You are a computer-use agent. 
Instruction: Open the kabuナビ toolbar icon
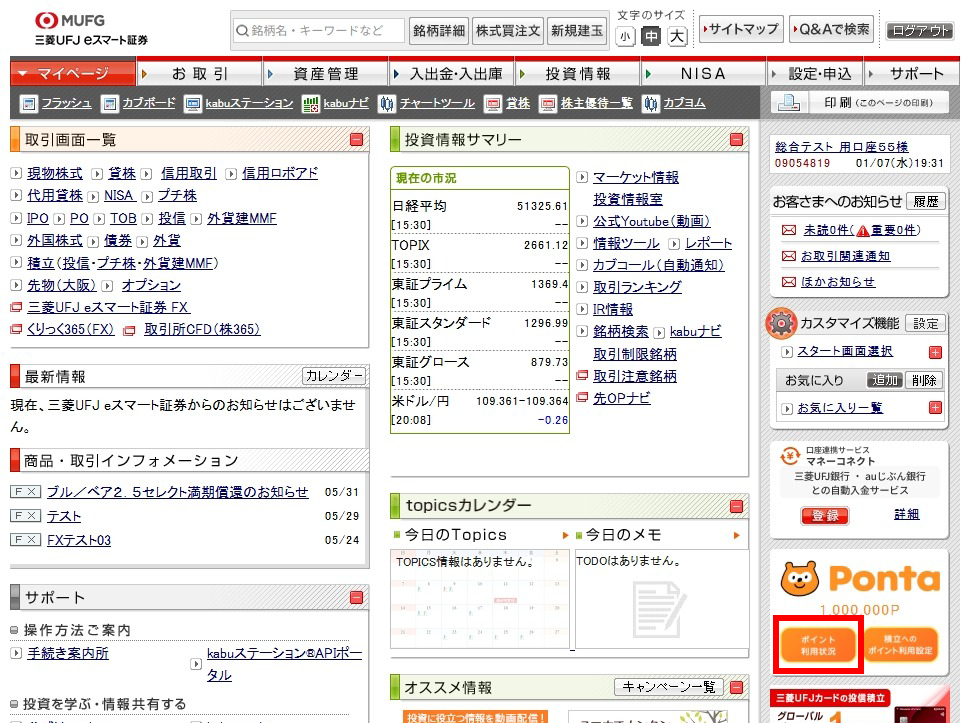(x=311, y=103)
